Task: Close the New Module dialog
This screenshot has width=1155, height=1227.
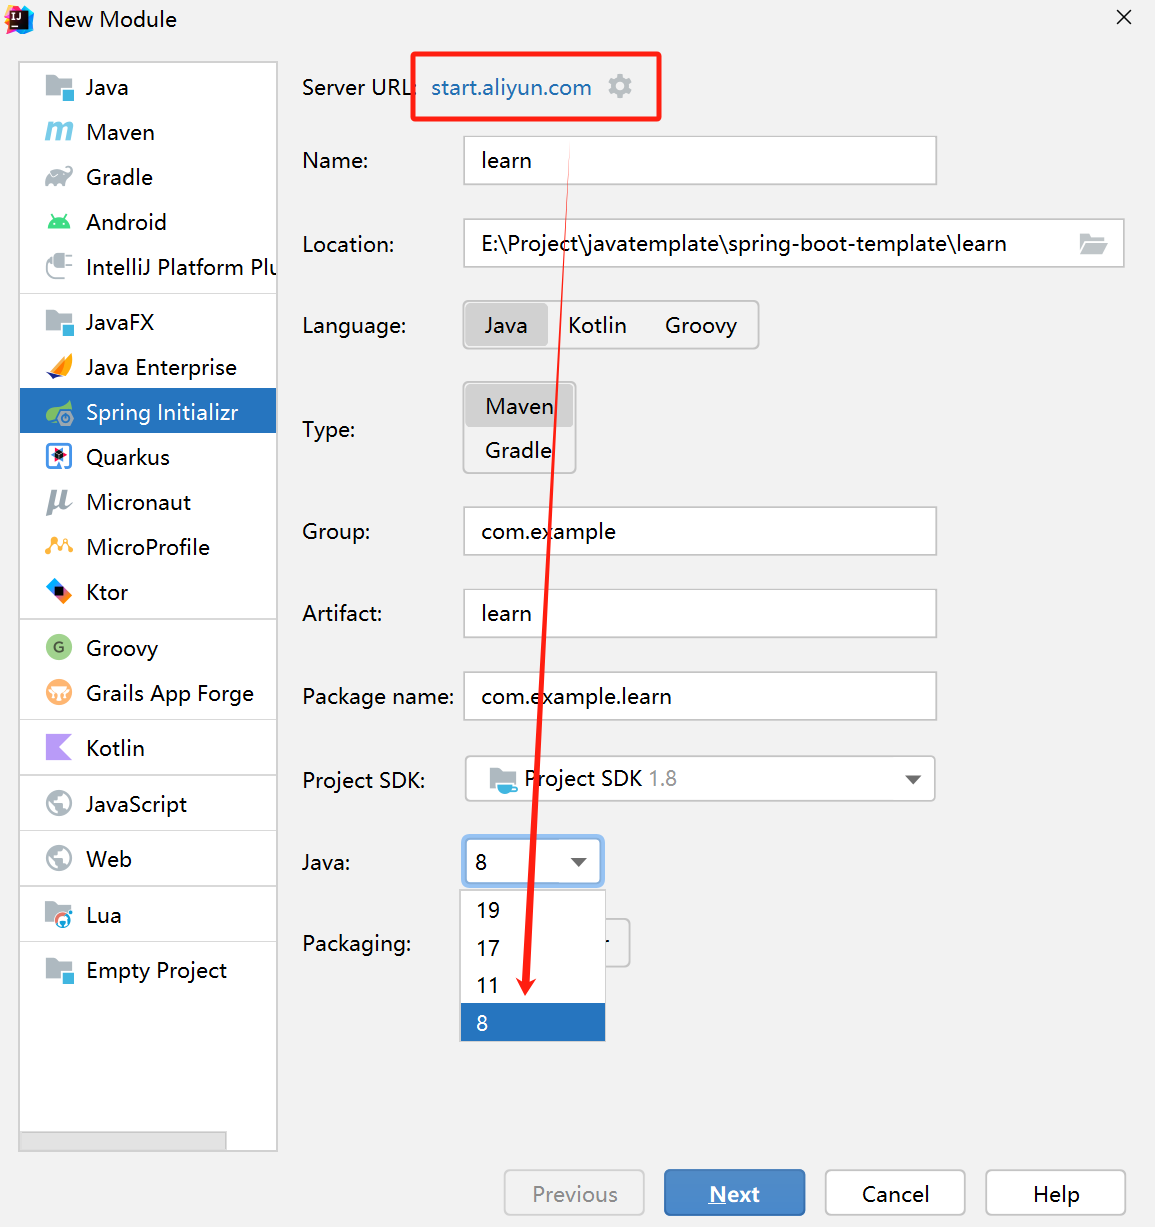Action: 1124,17
